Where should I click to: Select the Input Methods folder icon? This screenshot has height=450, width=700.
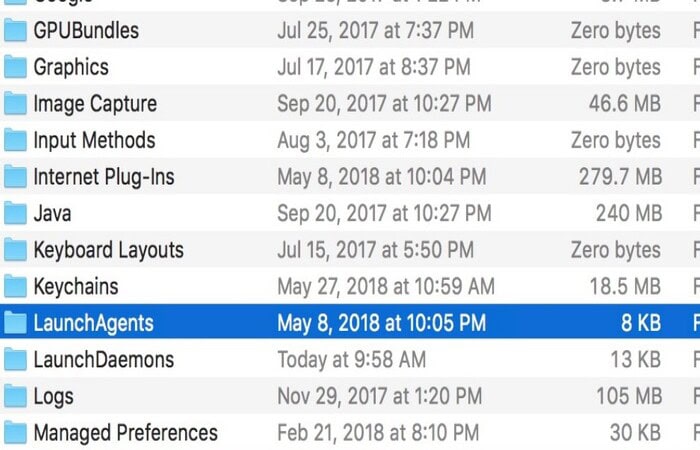[x=15, y=140]
